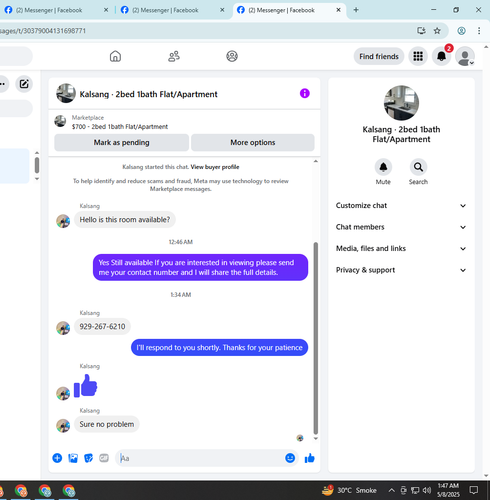490x500 pixels.
Task: Open the account profile avatar menu
Action: (465, 56)
